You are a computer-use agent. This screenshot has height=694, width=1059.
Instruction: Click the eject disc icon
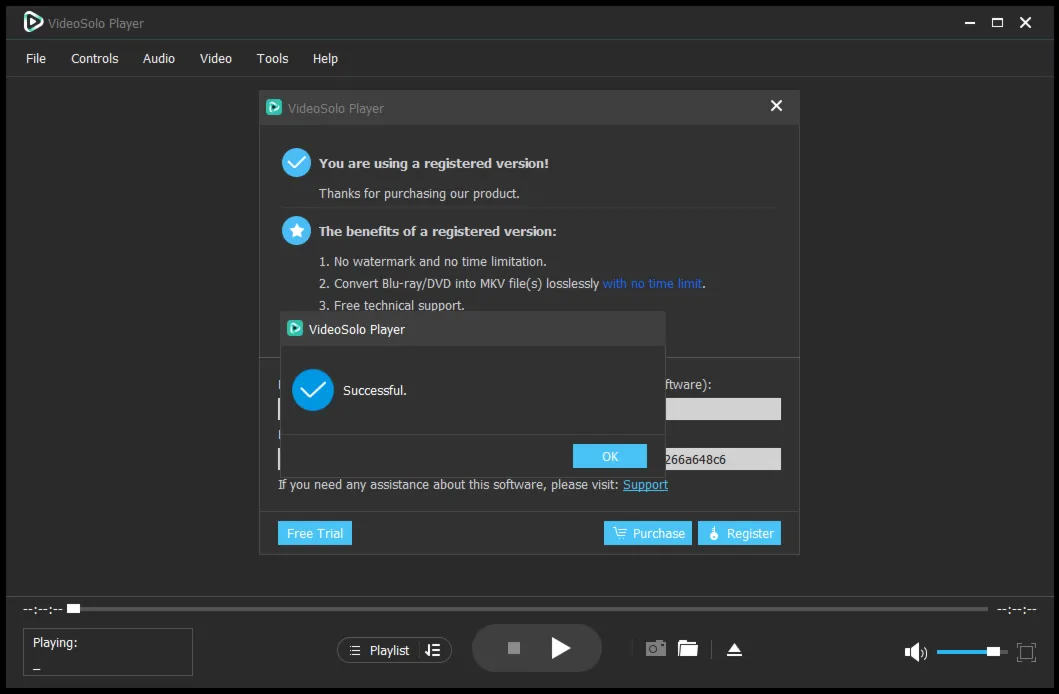coord(734,649)
